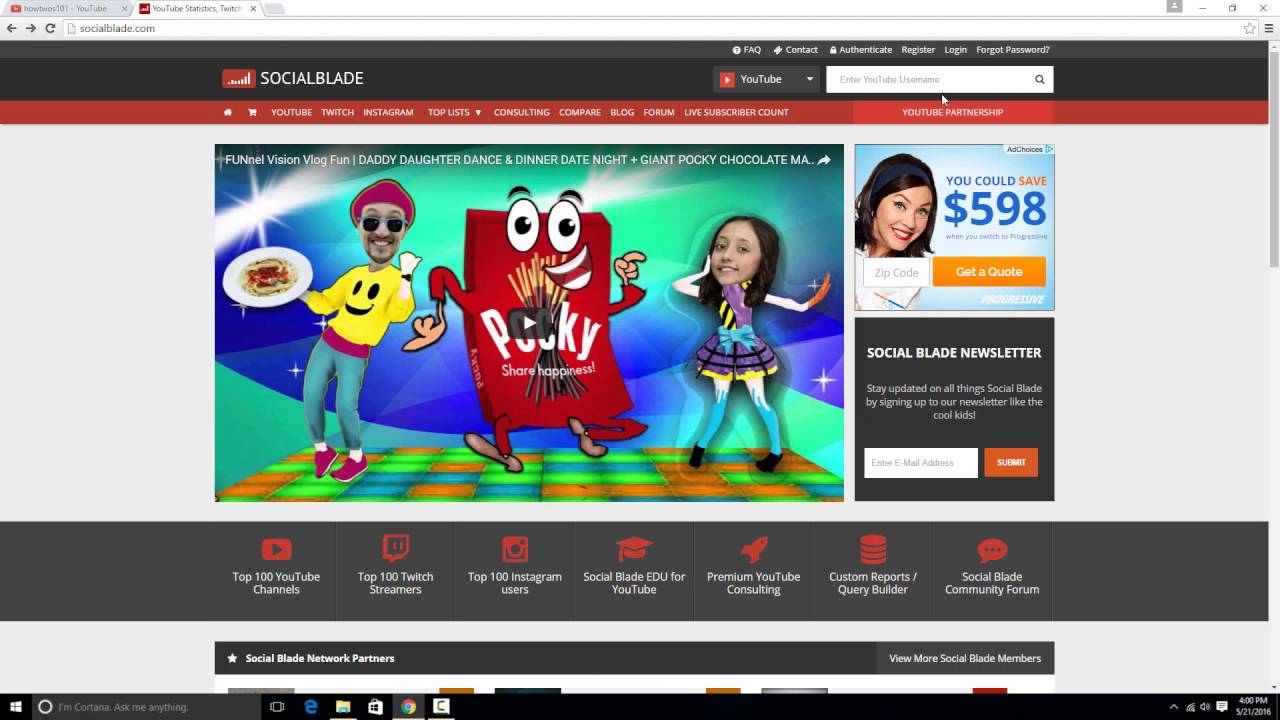Open File Explorer on taskbar

343,707
